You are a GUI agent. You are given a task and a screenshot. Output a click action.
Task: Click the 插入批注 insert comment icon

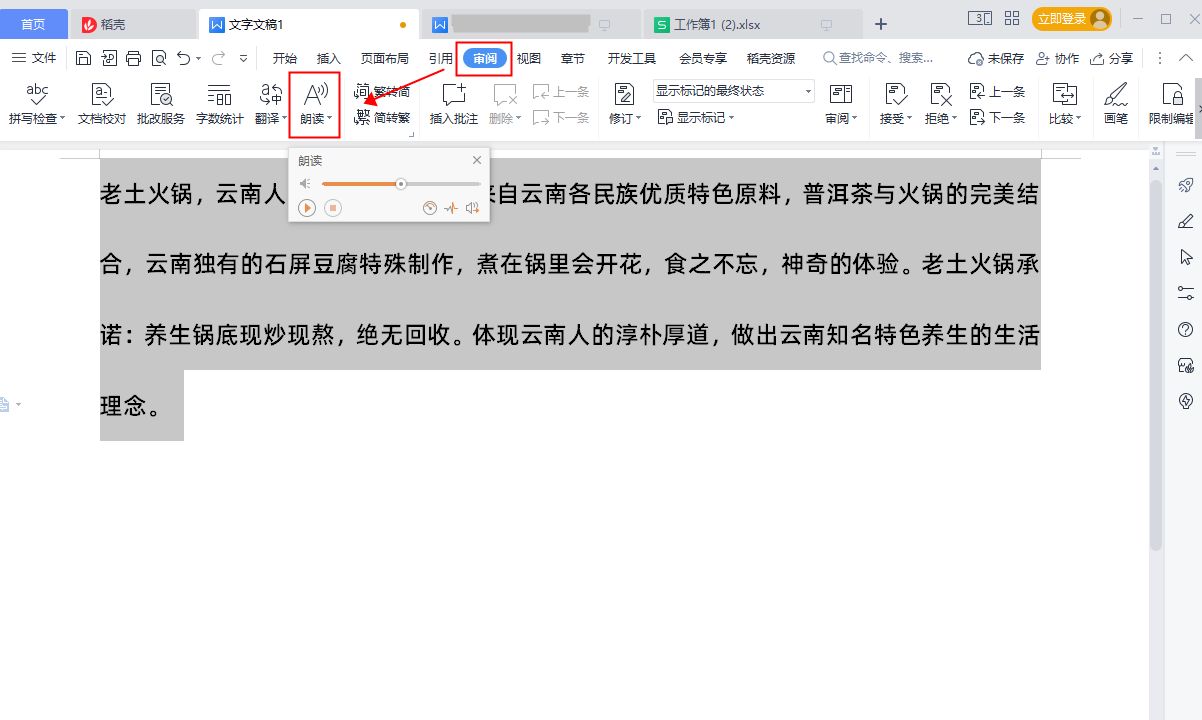(452, 103)
